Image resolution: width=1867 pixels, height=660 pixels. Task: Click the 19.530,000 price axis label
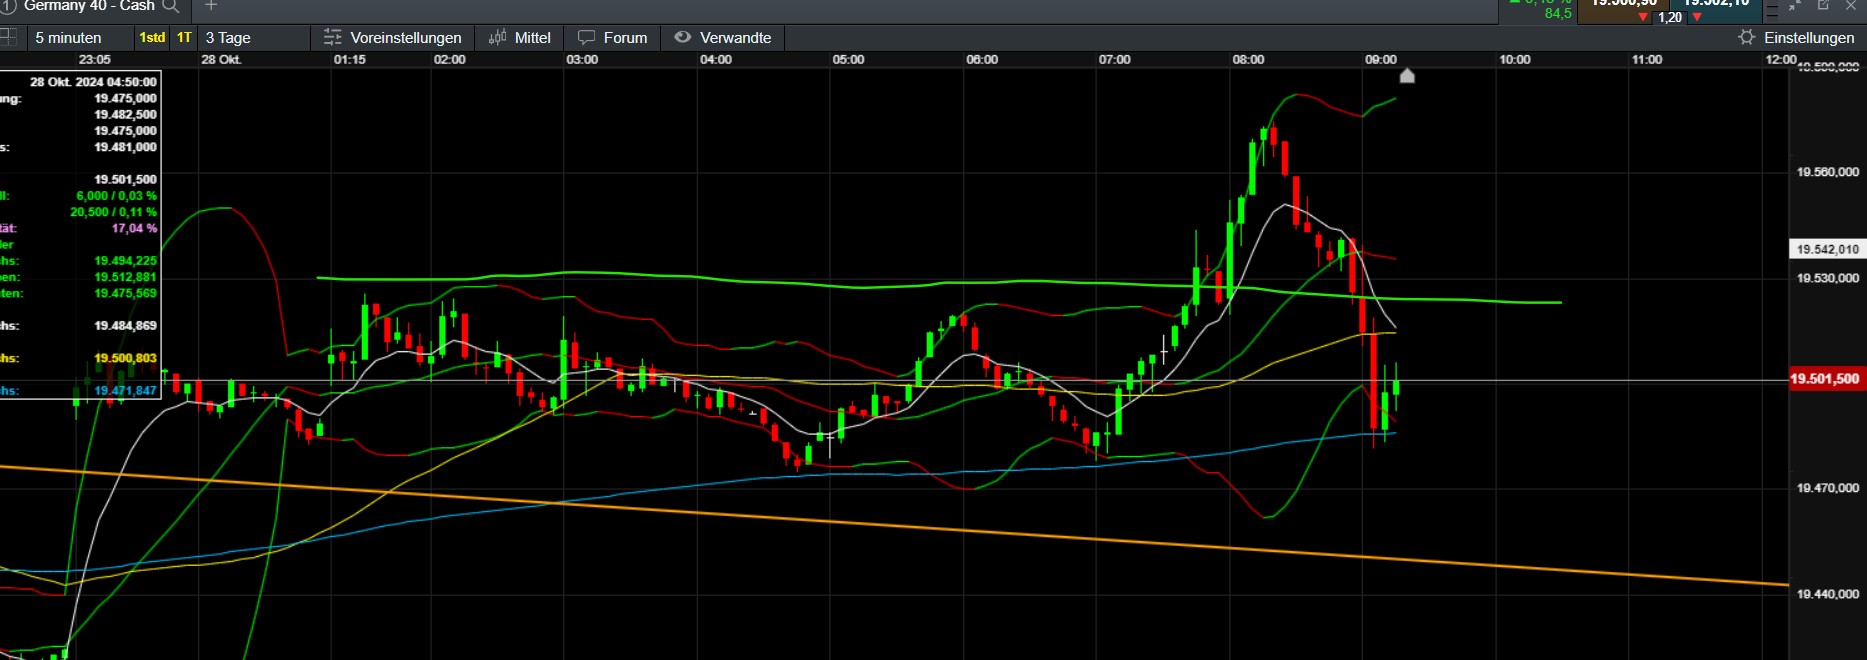(x=1828, y=278)
